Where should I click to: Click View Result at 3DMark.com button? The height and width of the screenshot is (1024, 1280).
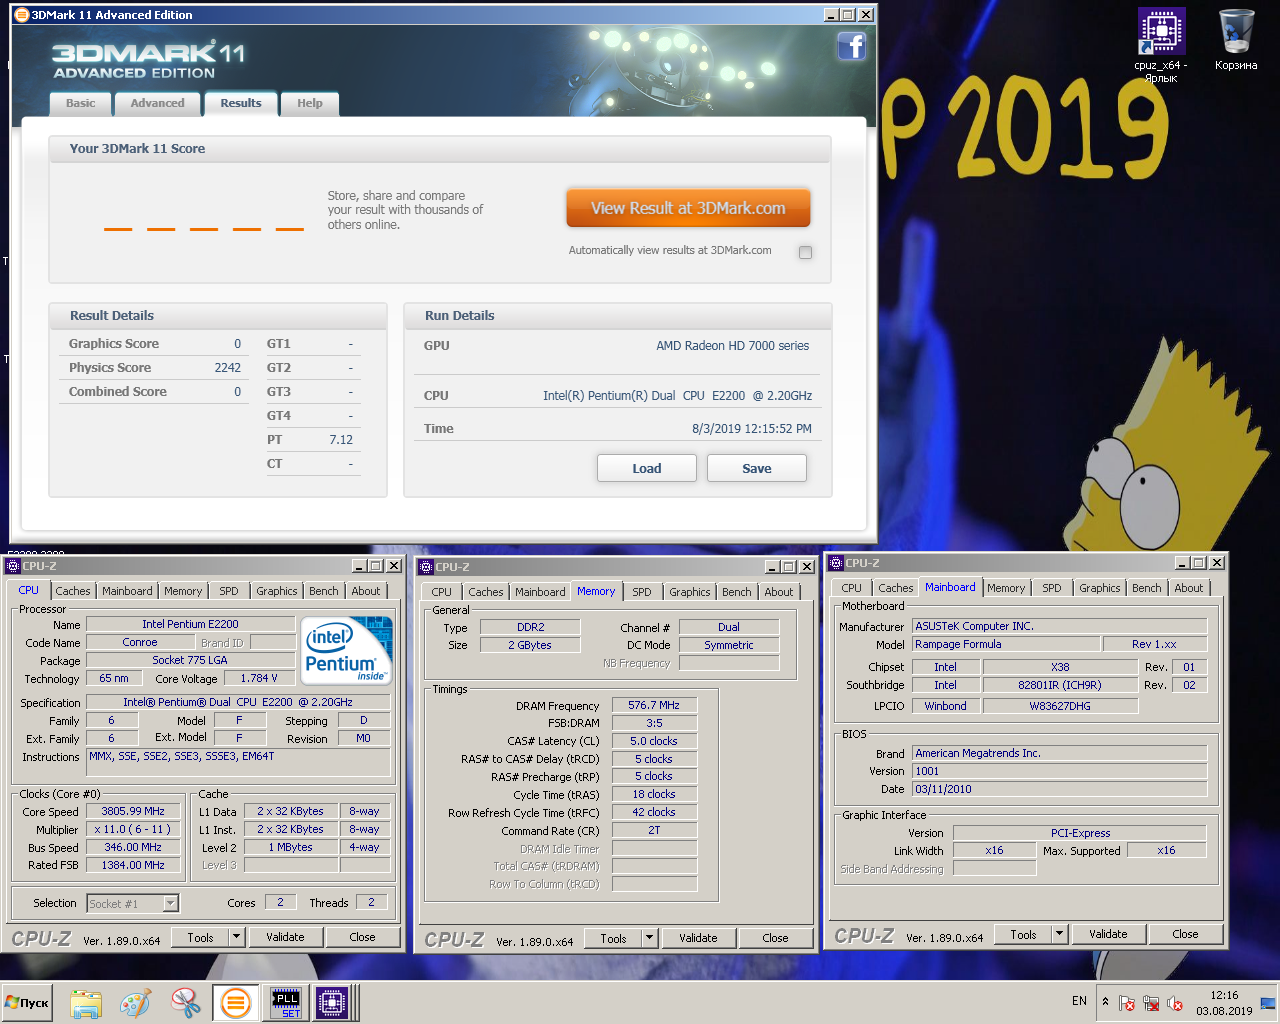(x=688, y=208)
